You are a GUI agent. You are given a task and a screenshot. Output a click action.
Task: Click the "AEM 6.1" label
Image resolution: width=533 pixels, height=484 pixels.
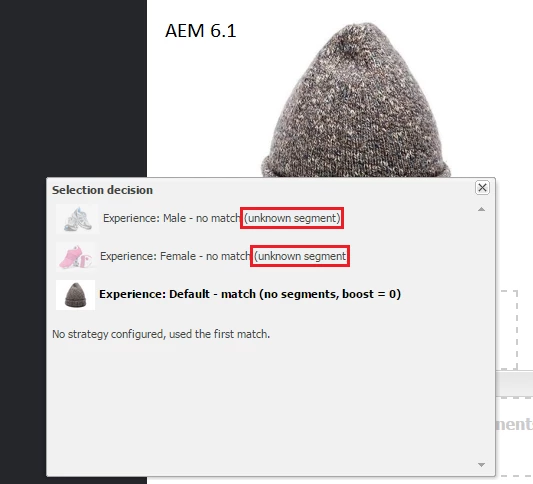pos(201,31)
